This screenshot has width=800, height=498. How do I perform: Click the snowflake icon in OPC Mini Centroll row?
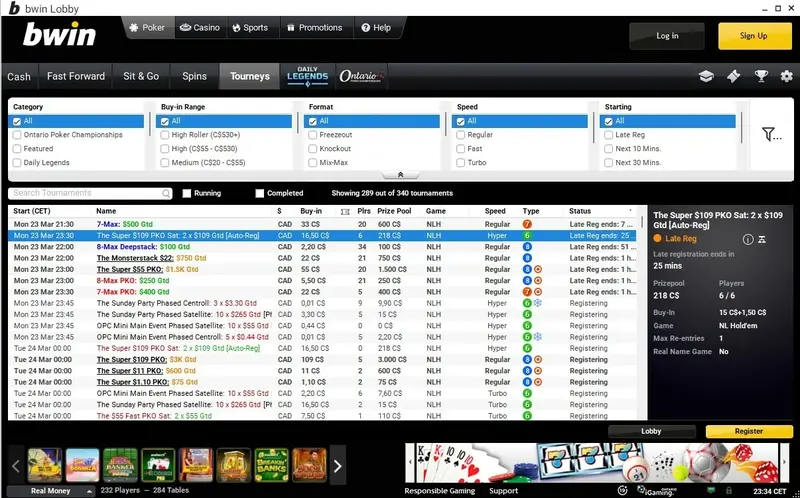tap(538, 337)
